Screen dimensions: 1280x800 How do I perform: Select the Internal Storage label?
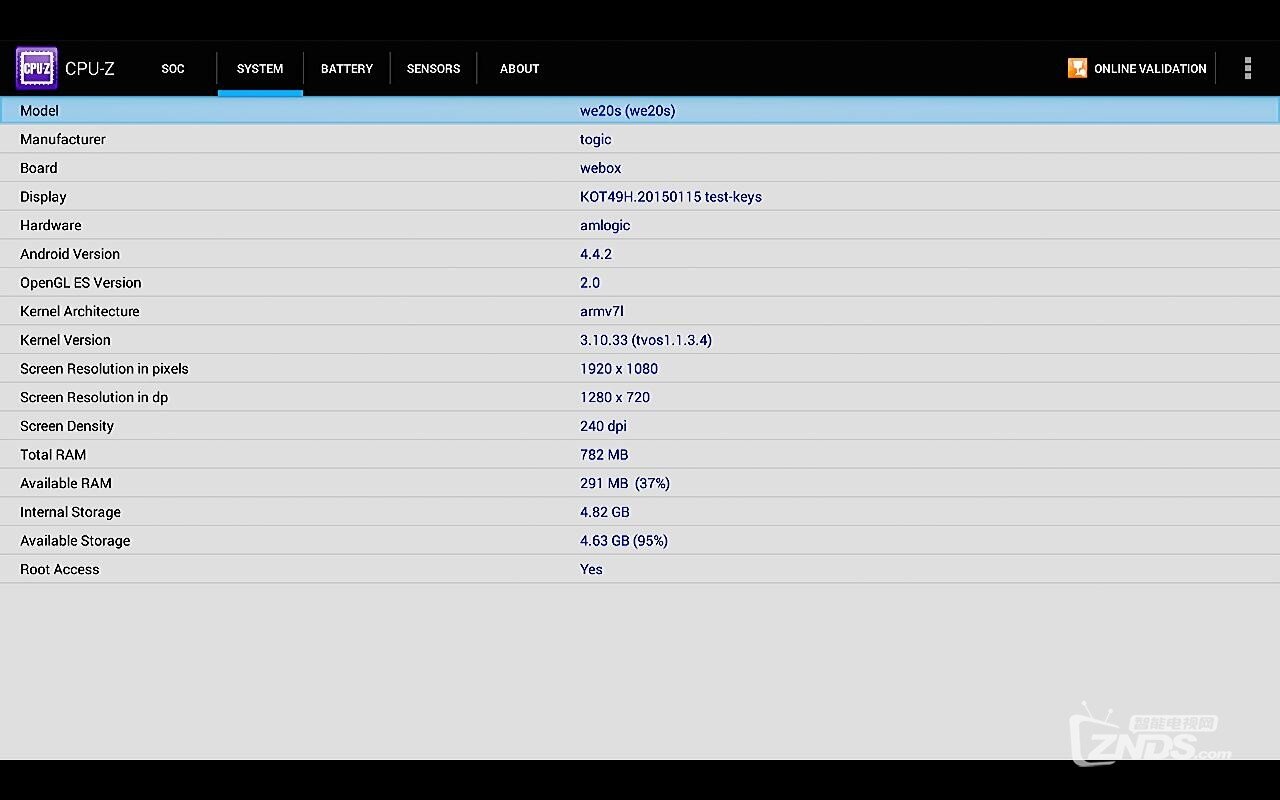[x=70, y=512]
